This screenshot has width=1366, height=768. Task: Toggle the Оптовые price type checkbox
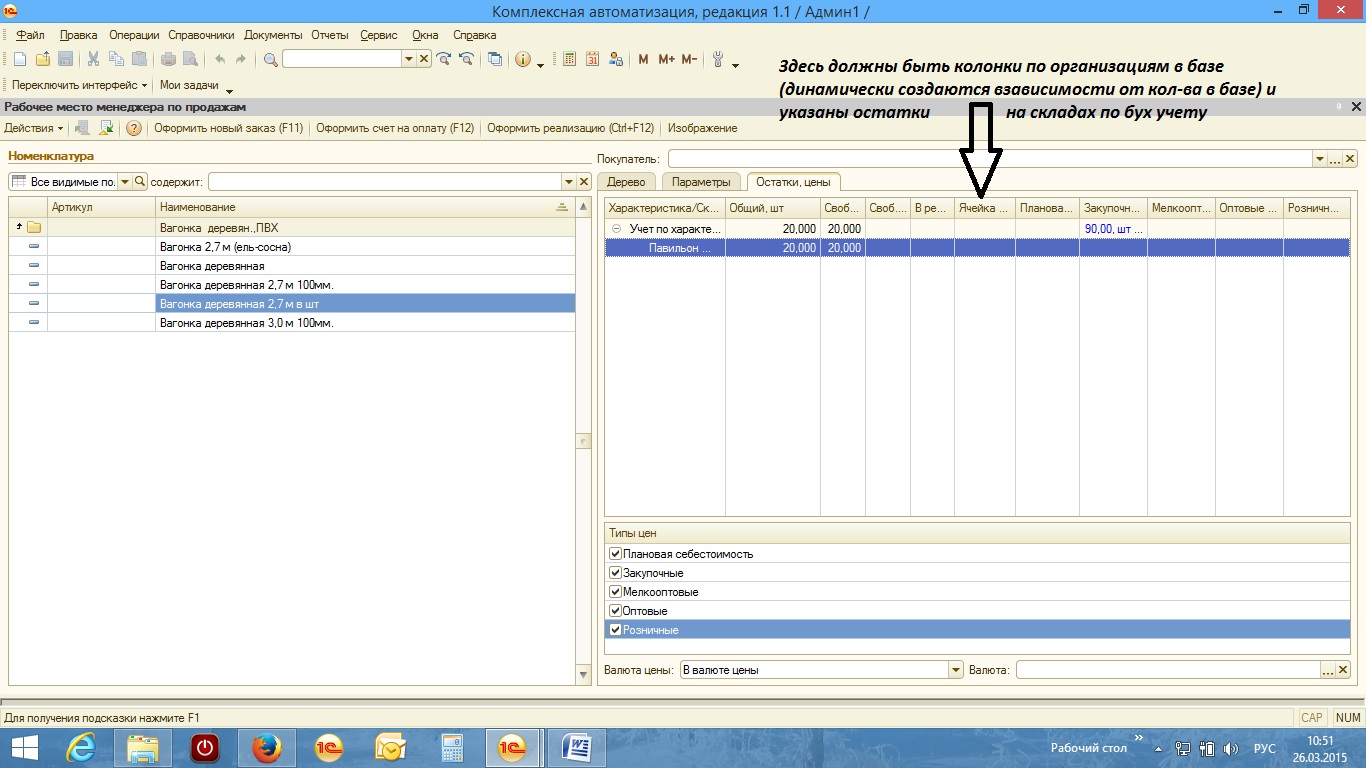(x=616, y=611)
